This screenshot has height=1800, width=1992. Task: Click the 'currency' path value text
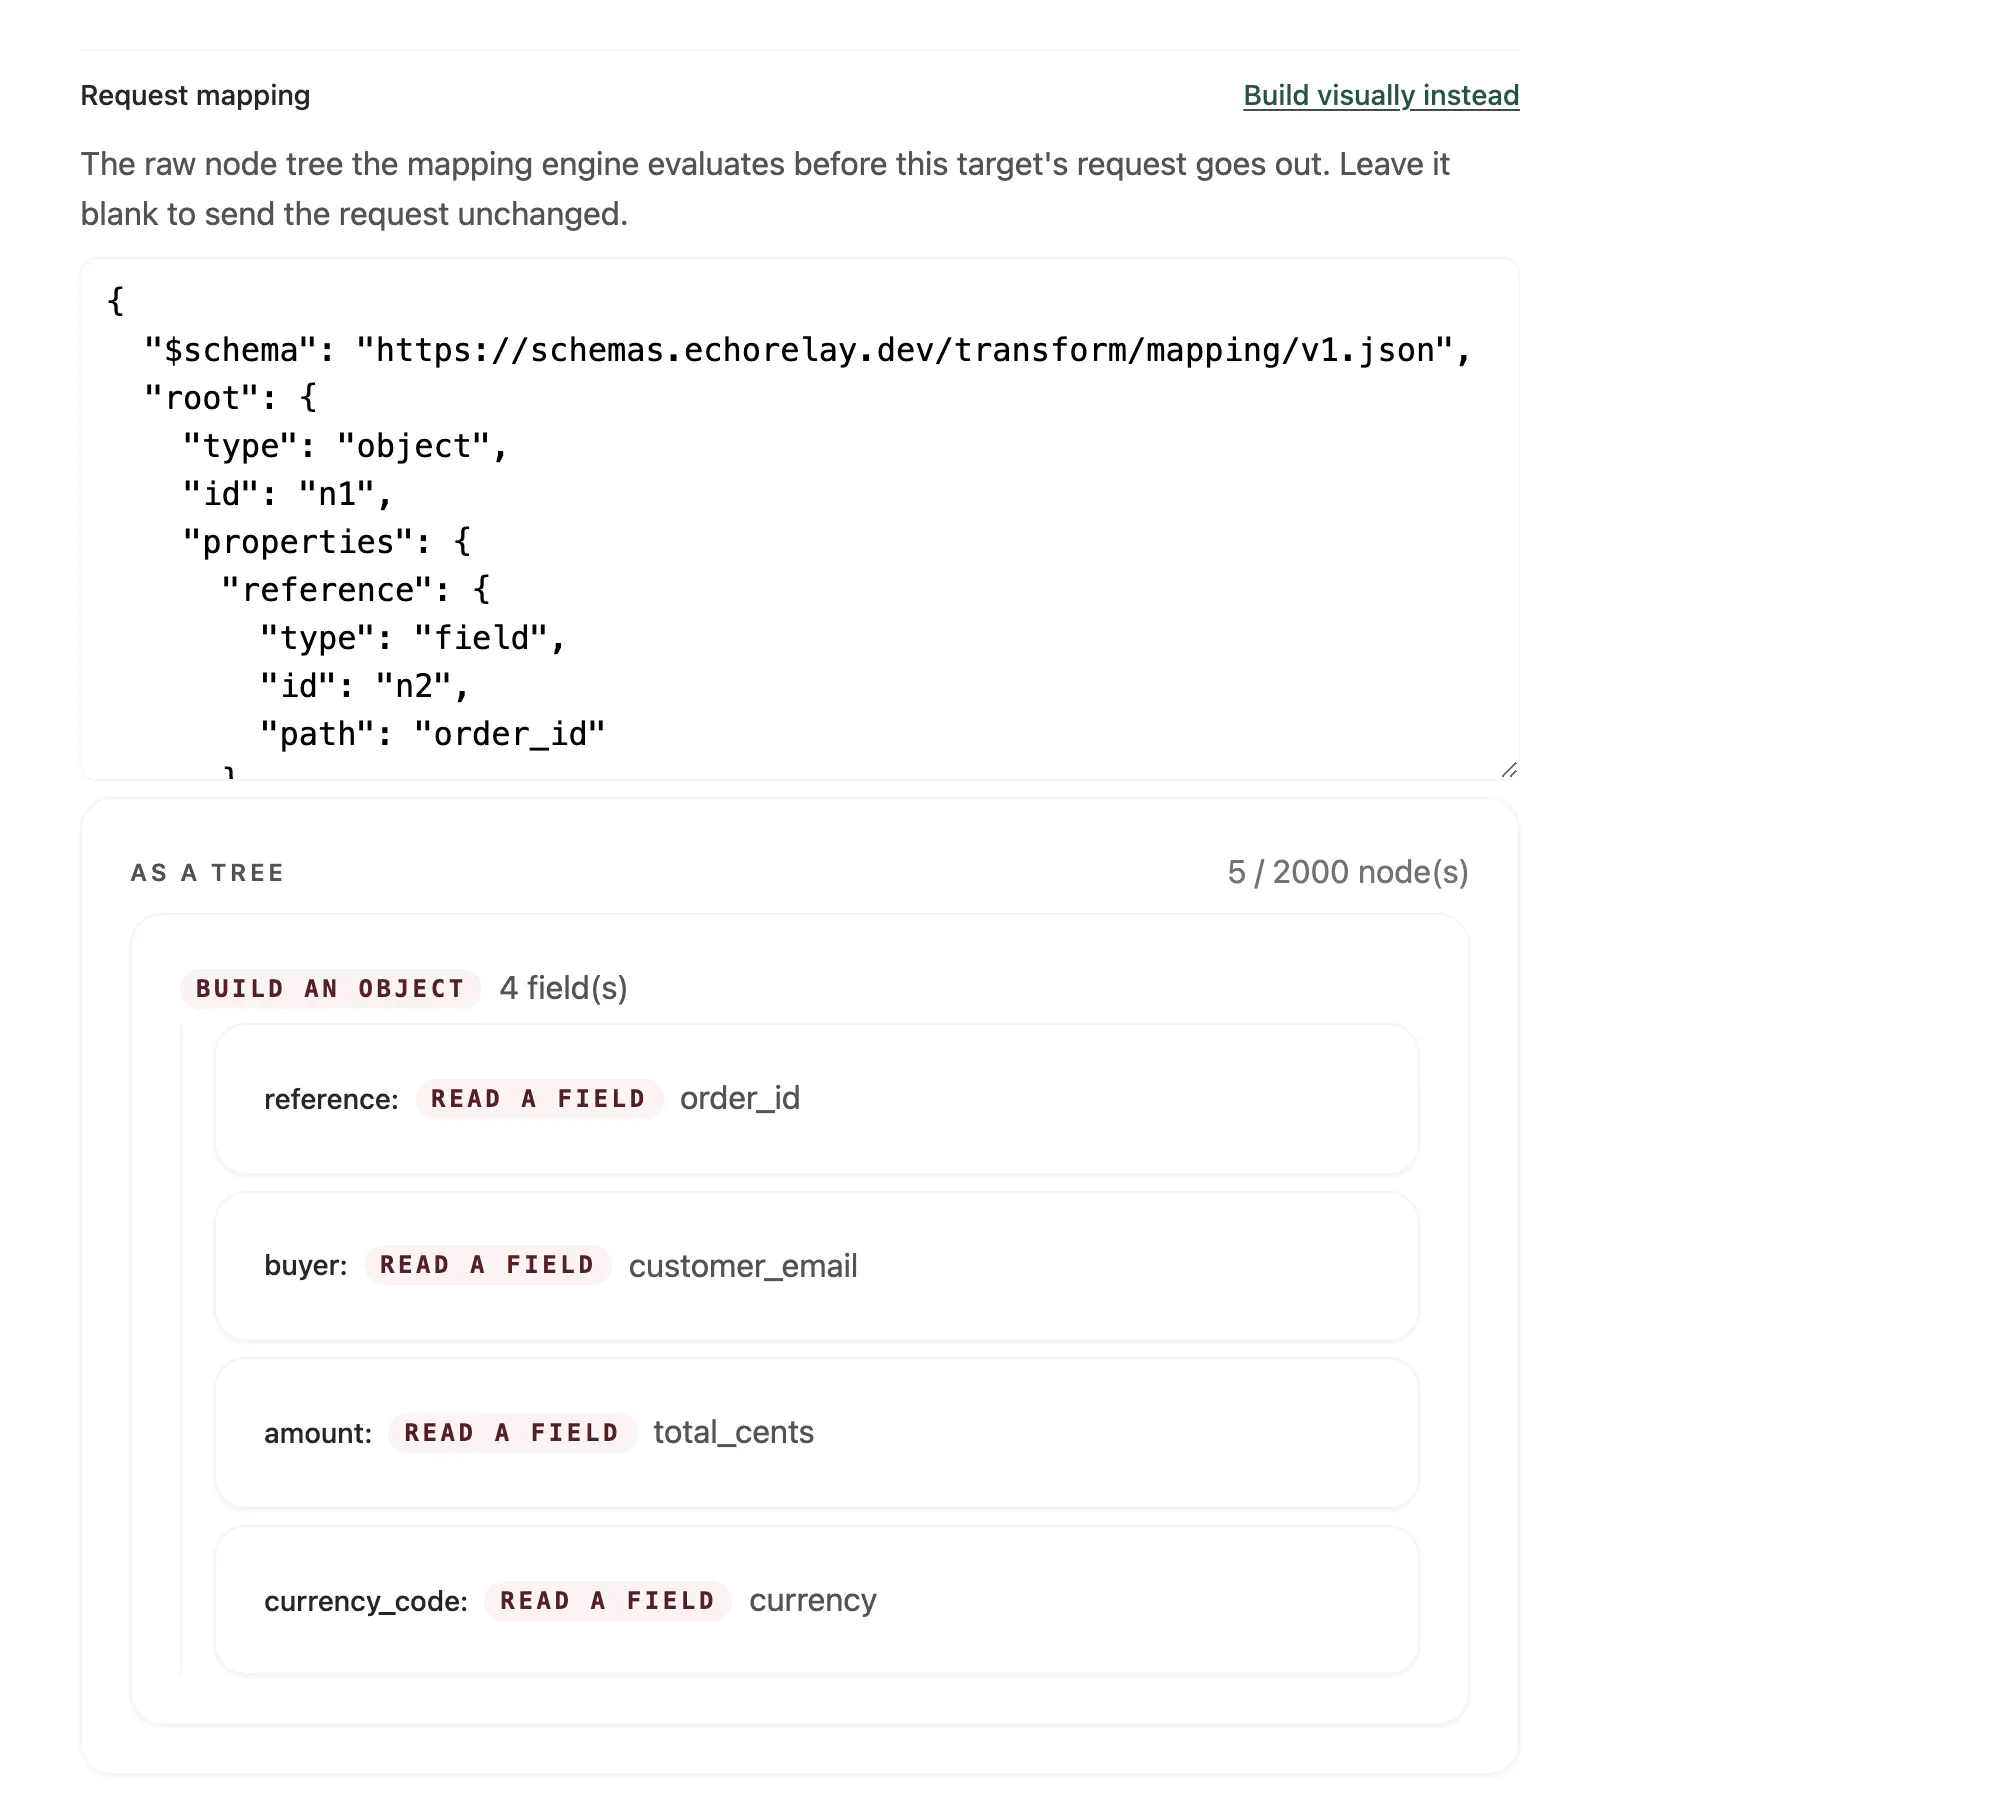813,1600
